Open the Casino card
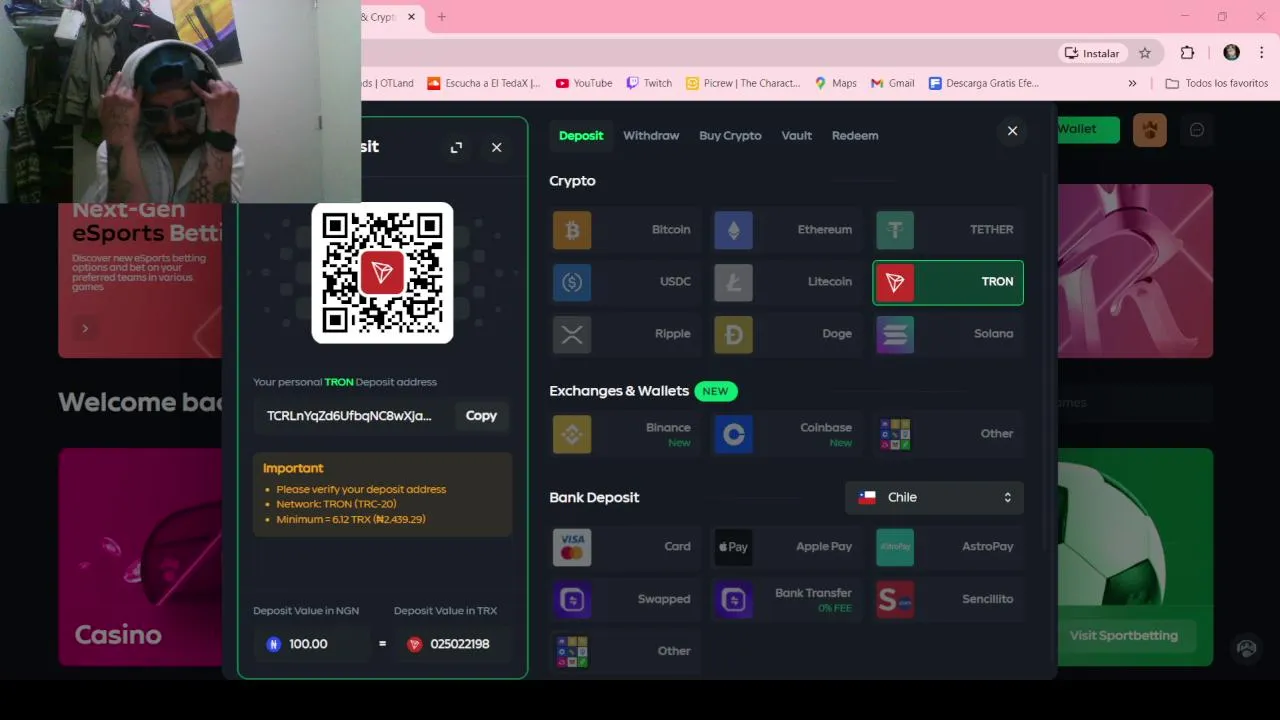Screen dimensions: 1280x720 coord(140,557)
